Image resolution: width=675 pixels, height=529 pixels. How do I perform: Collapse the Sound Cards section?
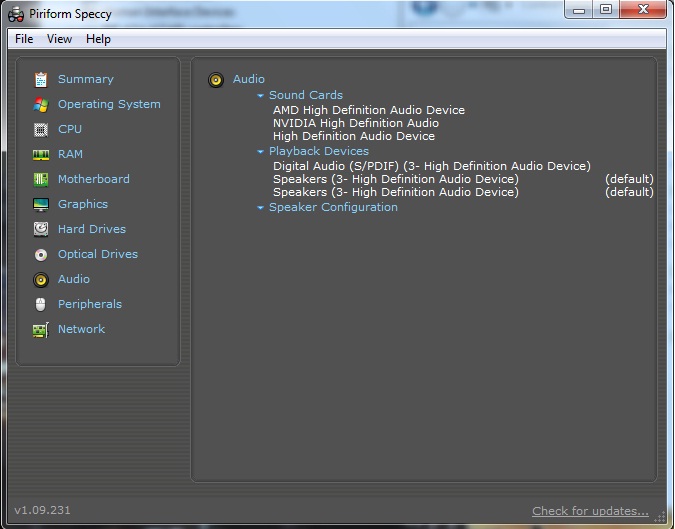[x=260, y=96]
